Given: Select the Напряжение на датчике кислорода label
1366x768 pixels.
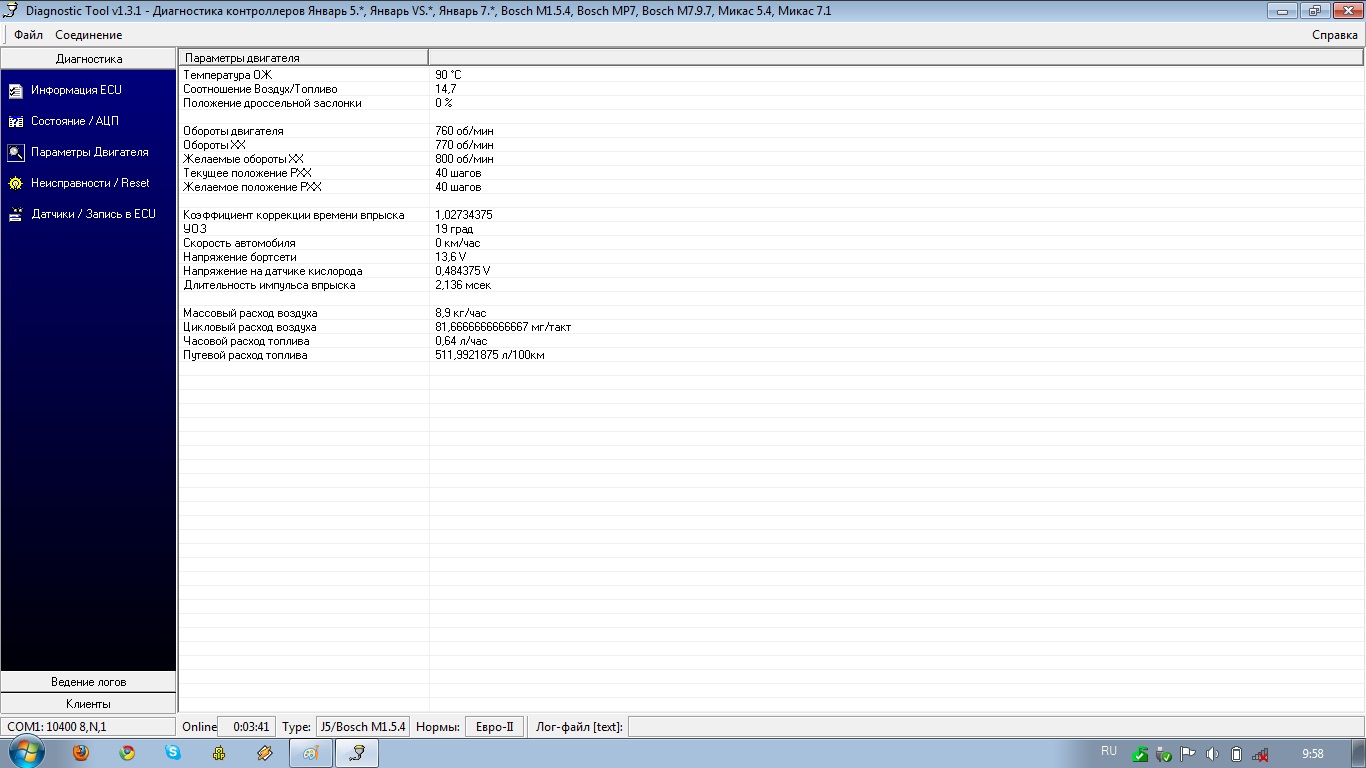Looking at the screenshot, I should click(x=273, y=271).
